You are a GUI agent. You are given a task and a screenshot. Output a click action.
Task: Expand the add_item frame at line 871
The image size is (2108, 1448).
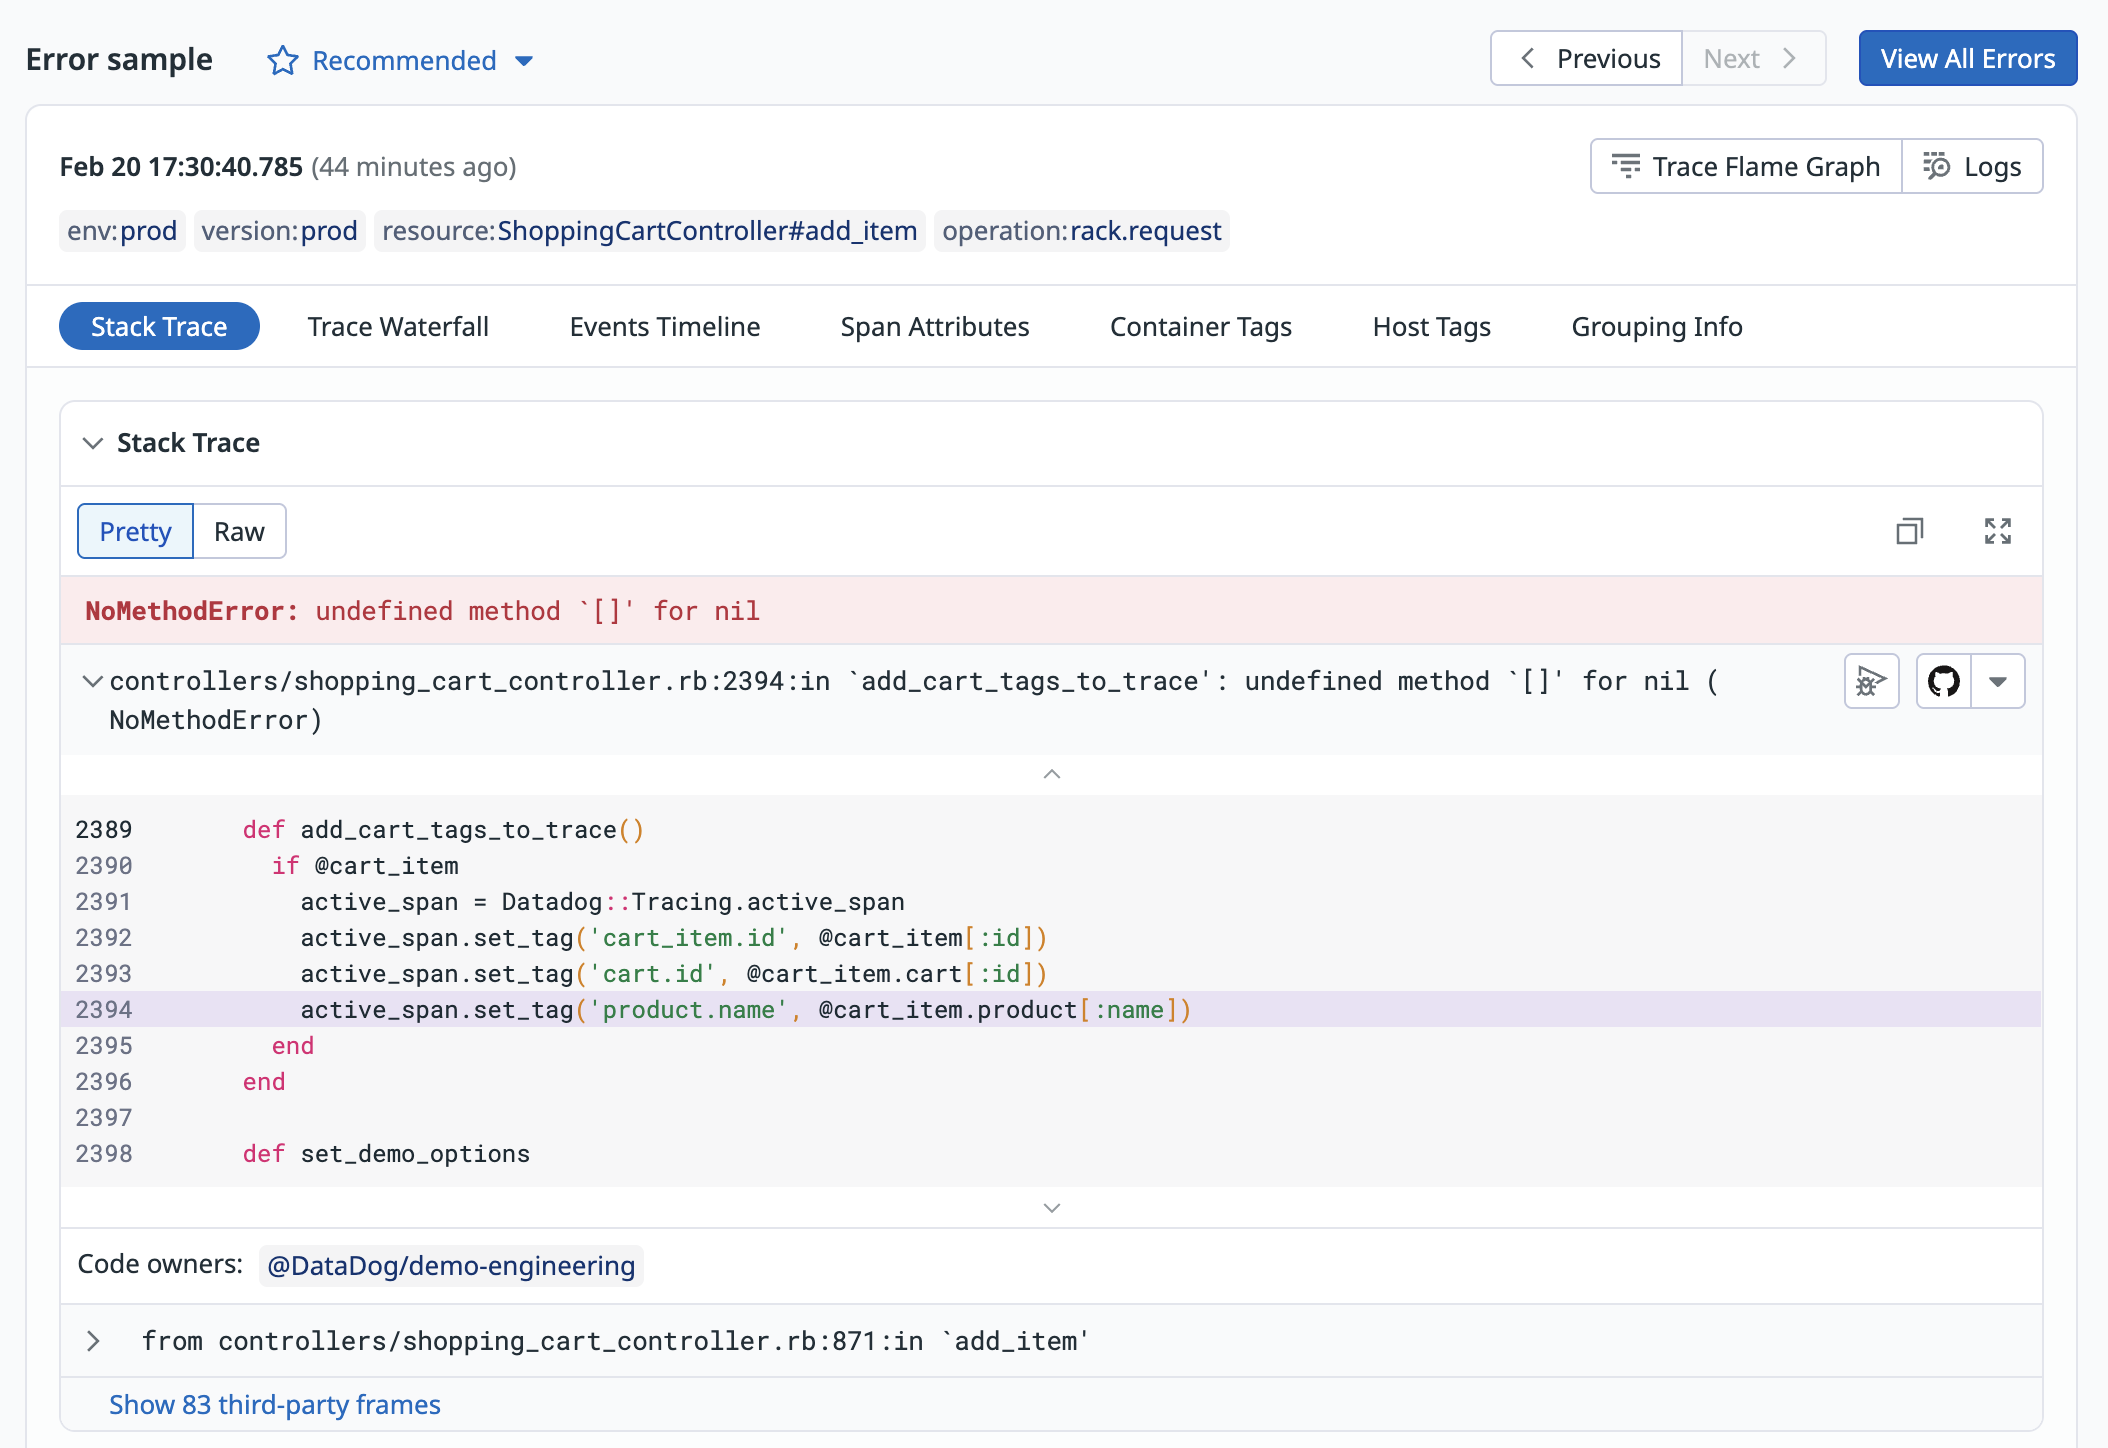click(93, 1341)
